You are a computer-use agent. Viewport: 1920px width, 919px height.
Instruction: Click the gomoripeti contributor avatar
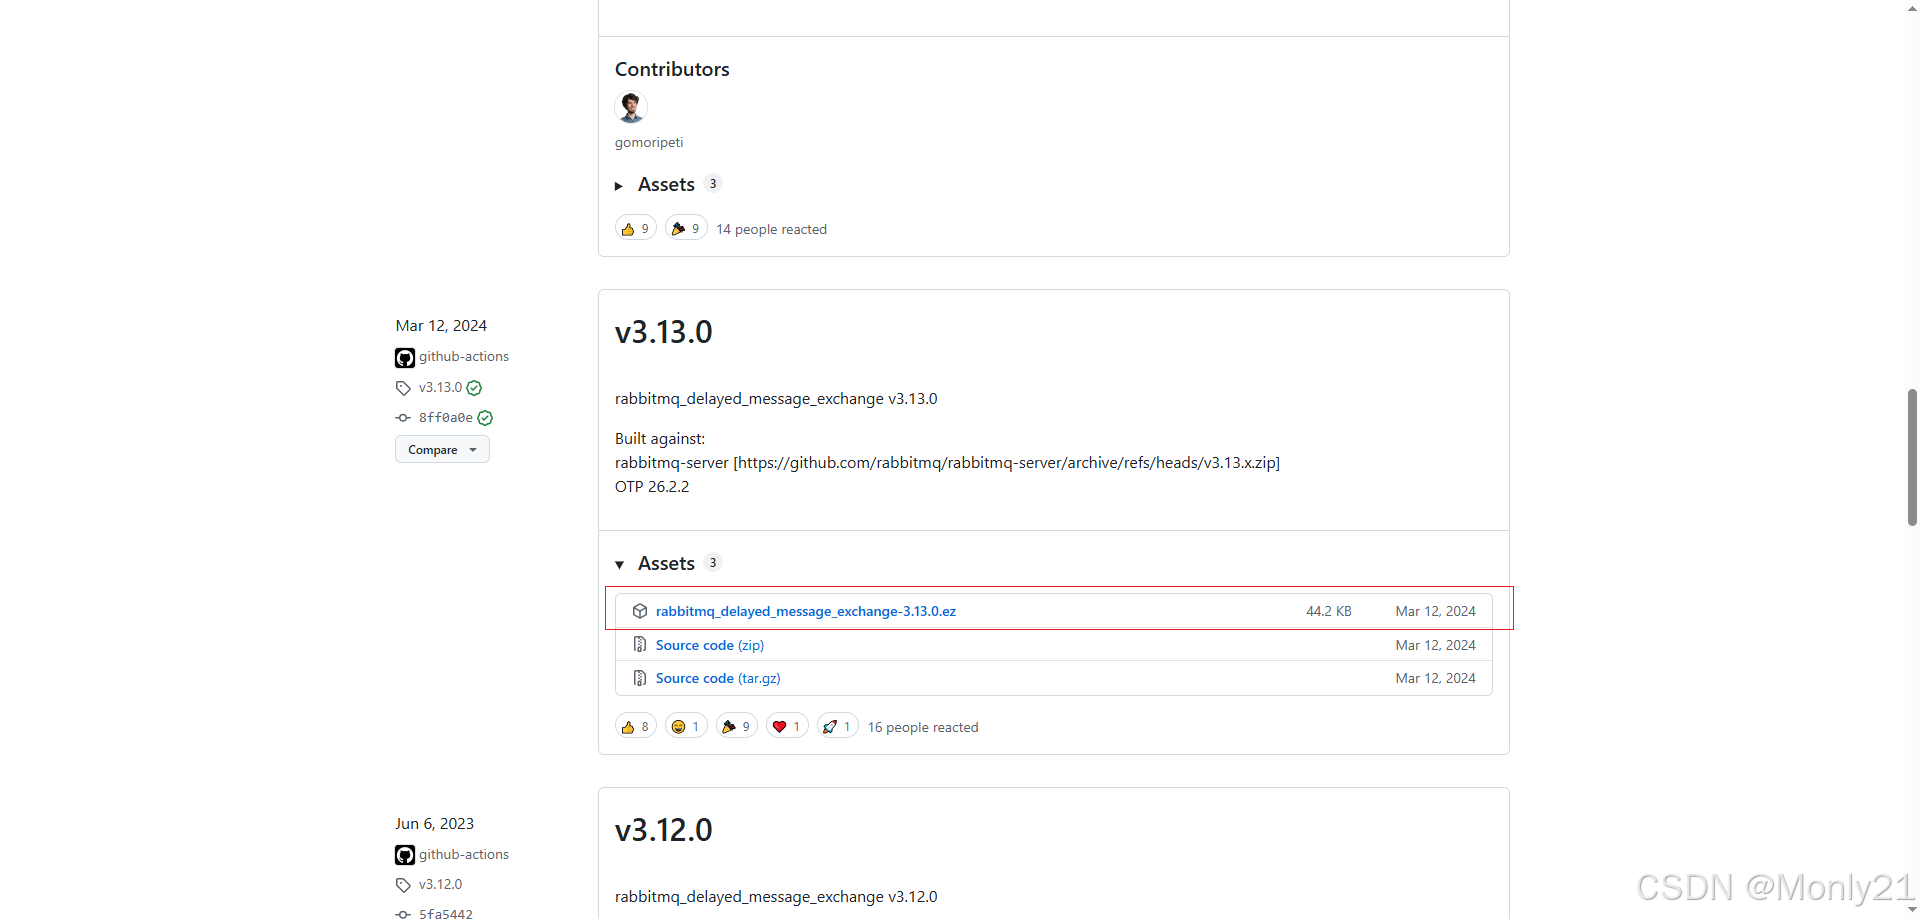[x=631, y=107]
